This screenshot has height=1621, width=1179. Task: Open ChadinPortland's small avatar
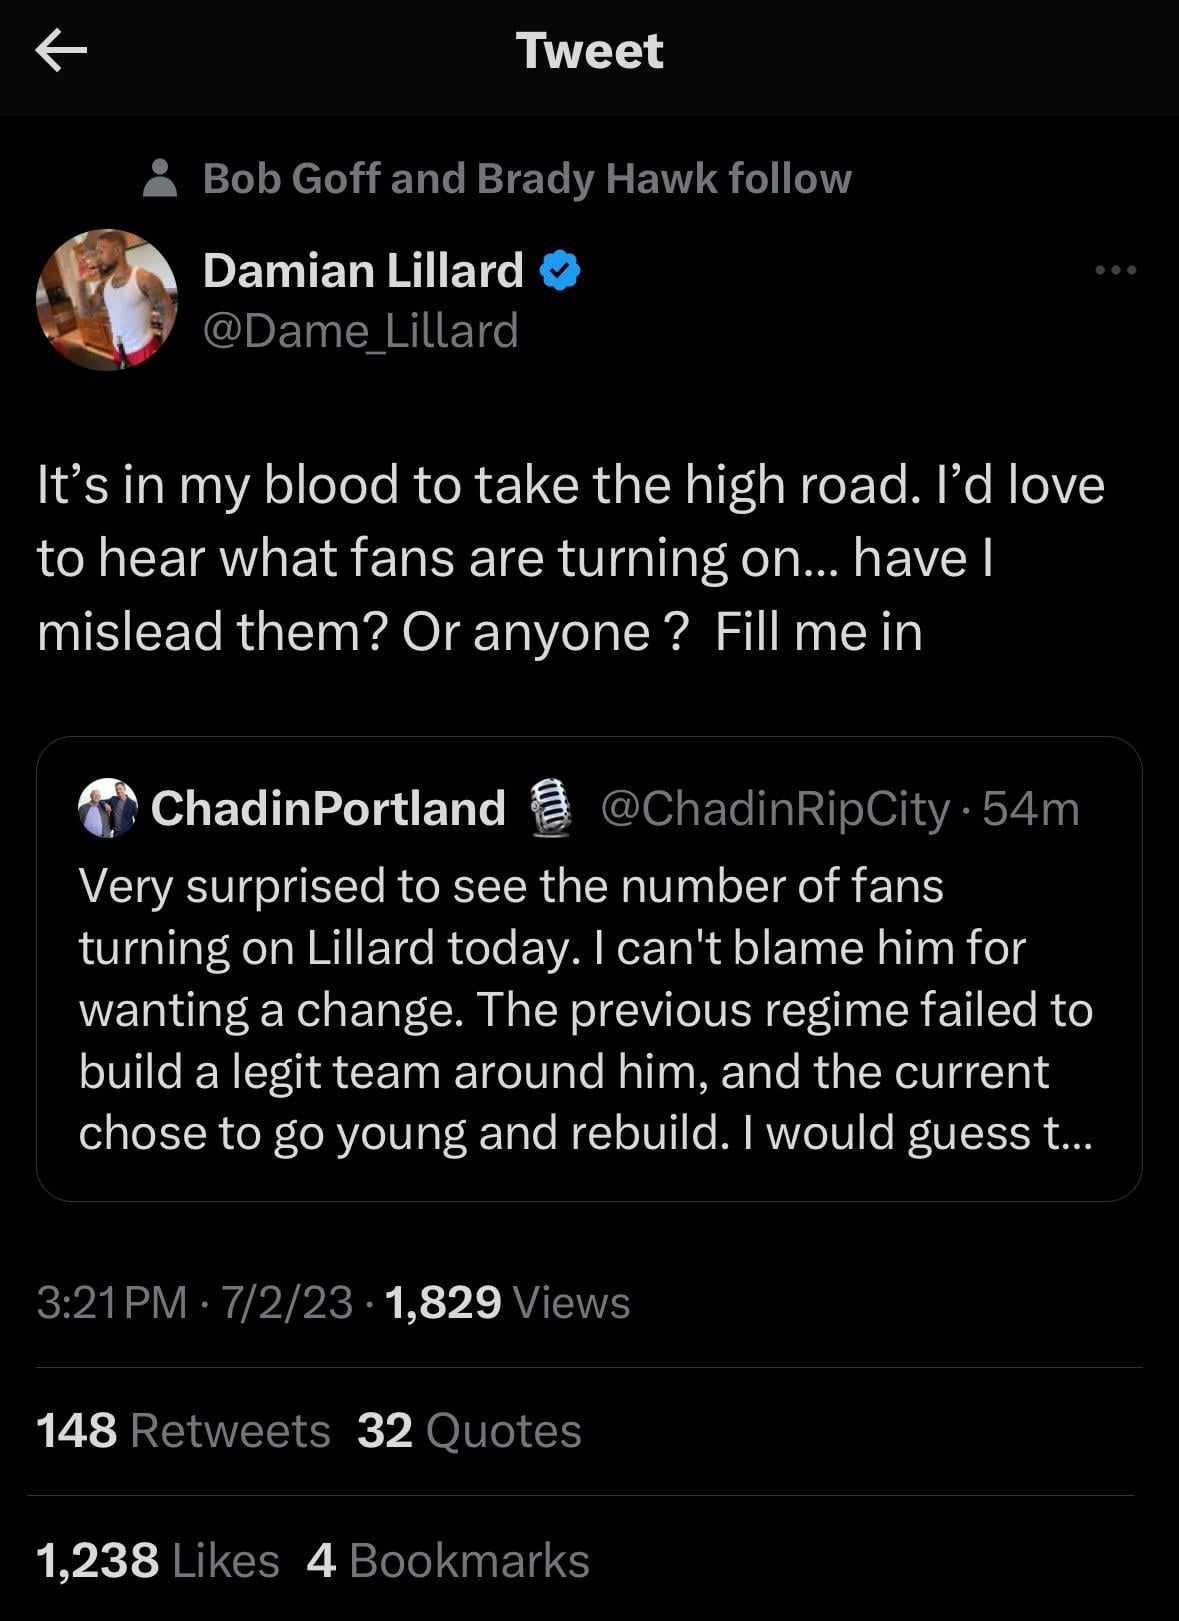[x=108, y=808]
